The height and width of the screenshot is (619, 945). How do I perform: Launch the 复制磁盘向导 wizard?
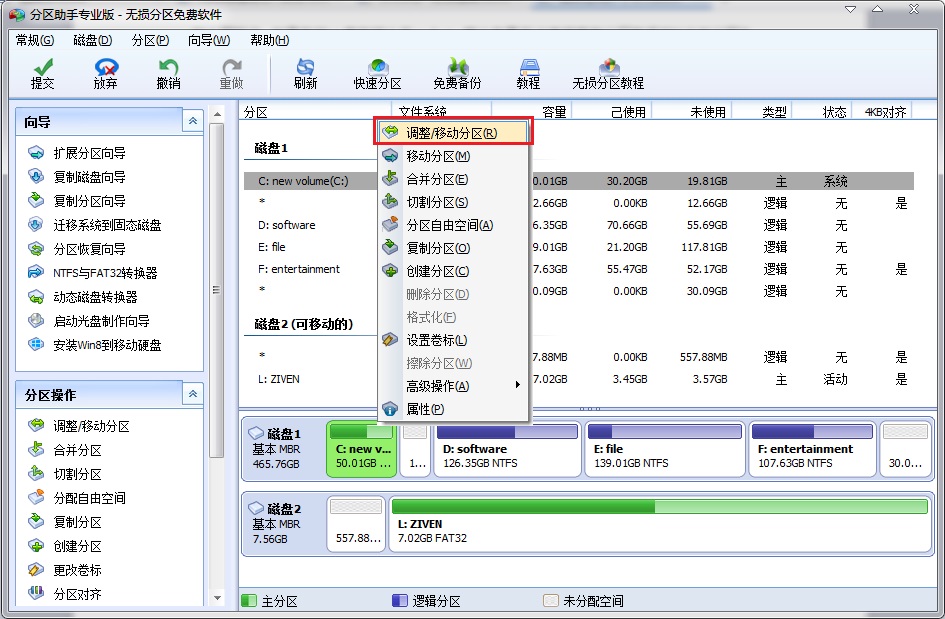click(x=77, y=177)
